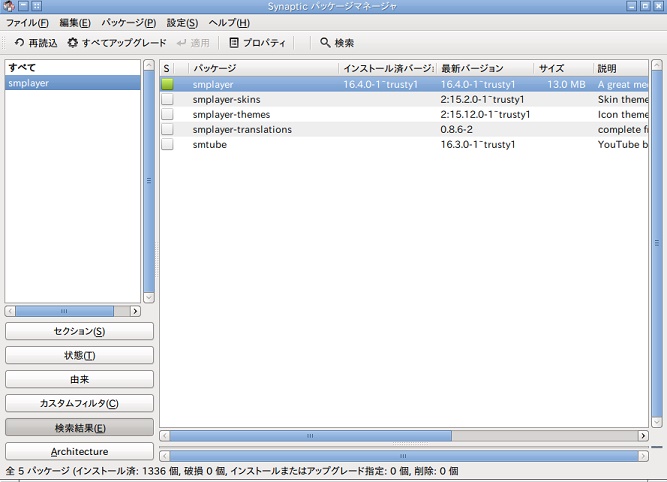Sort by the インストール済バージョン column header
The width and height of the screenshot is (667, 482).
tap(388, 68)
